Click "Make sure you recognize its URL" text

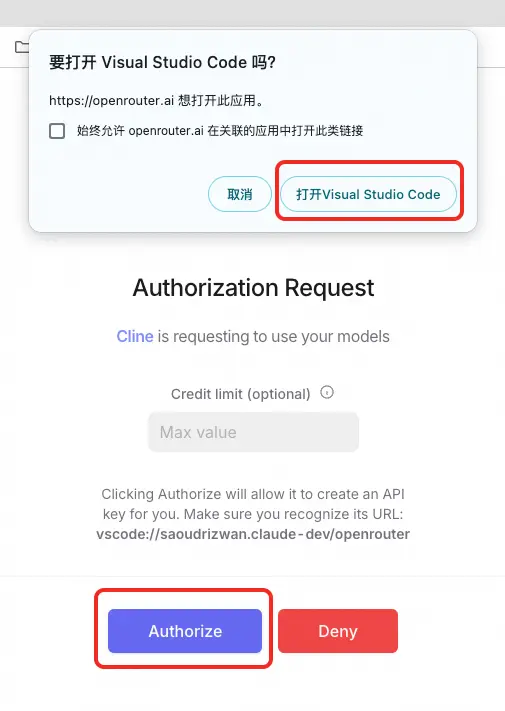293,514
